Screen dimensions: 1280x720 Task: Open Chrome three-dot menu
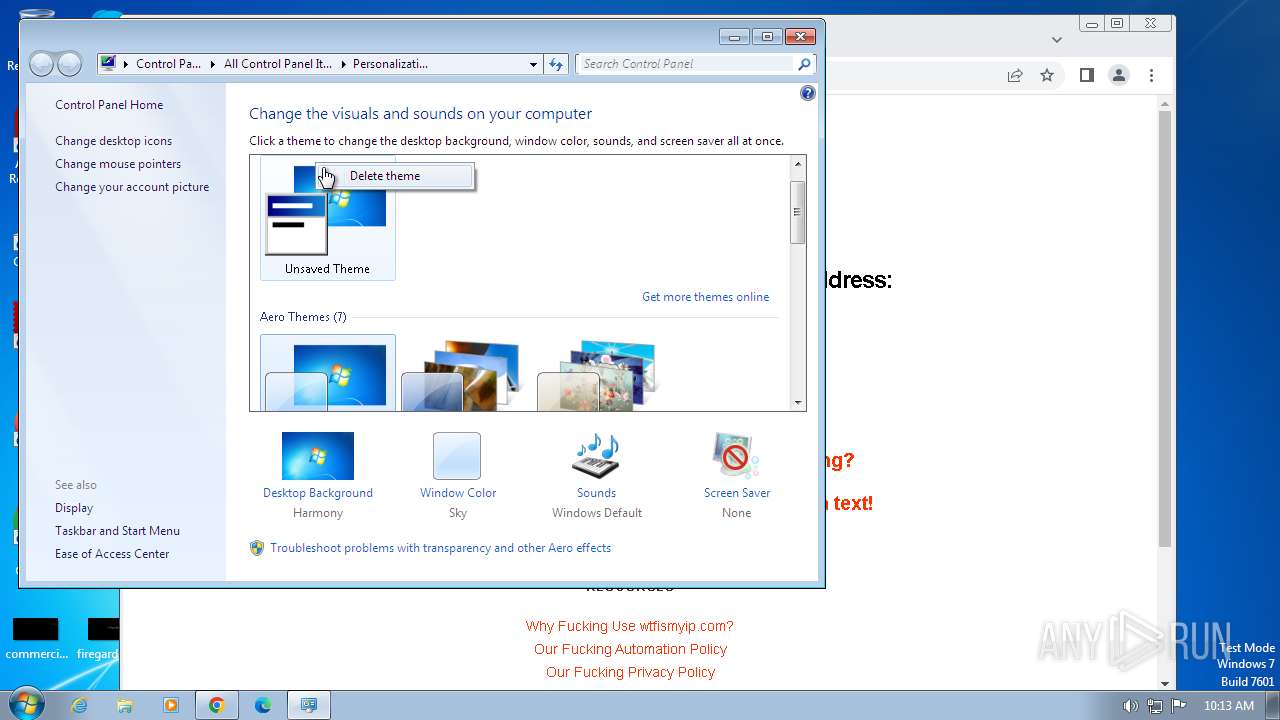[1151, 75]
